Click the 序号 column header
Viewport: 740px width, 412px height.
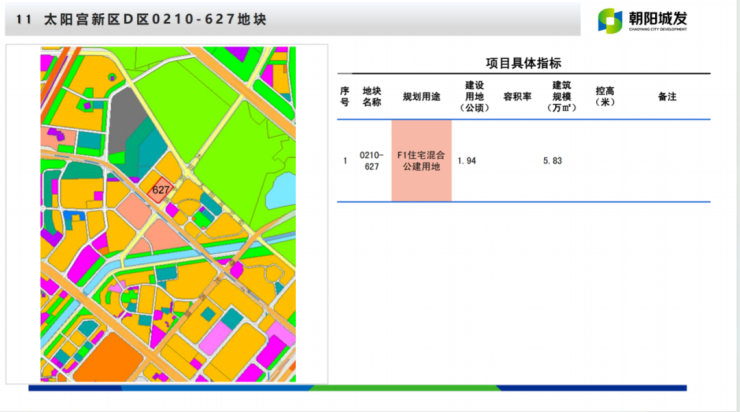click(345, 96)
